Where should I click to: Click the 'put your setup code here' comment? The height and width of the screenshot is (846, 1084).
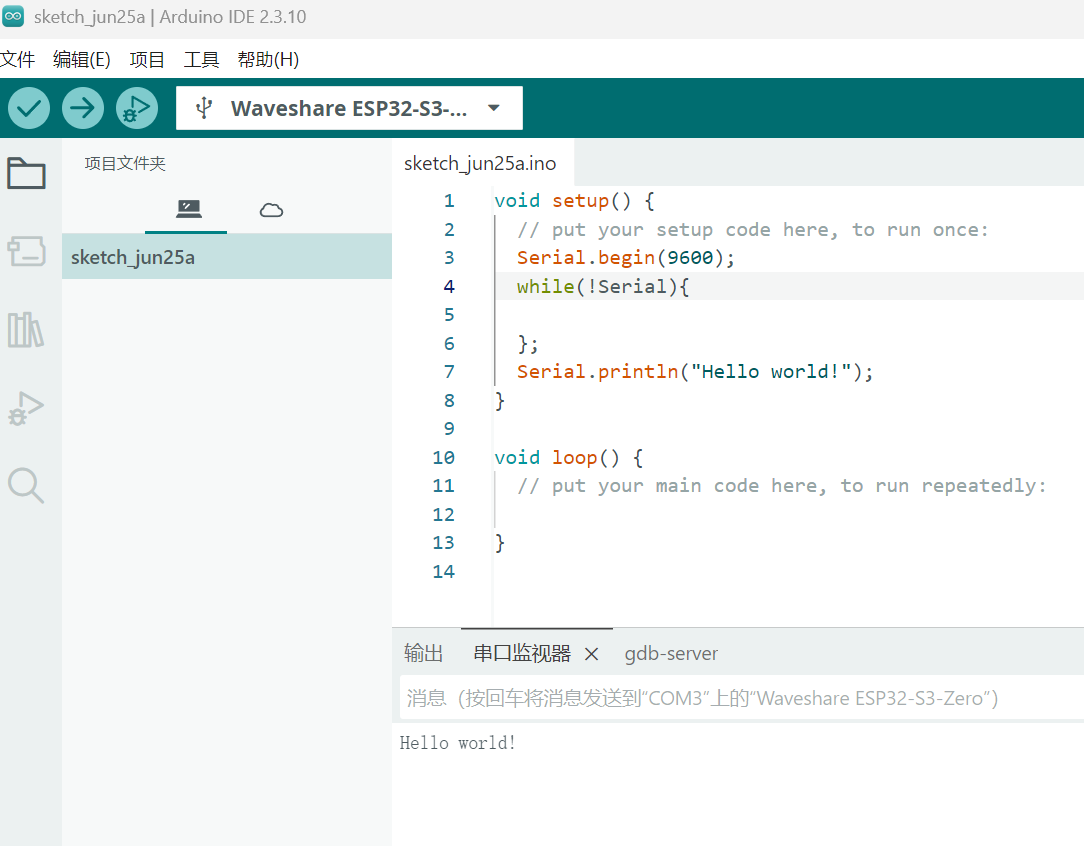point(753,229)
